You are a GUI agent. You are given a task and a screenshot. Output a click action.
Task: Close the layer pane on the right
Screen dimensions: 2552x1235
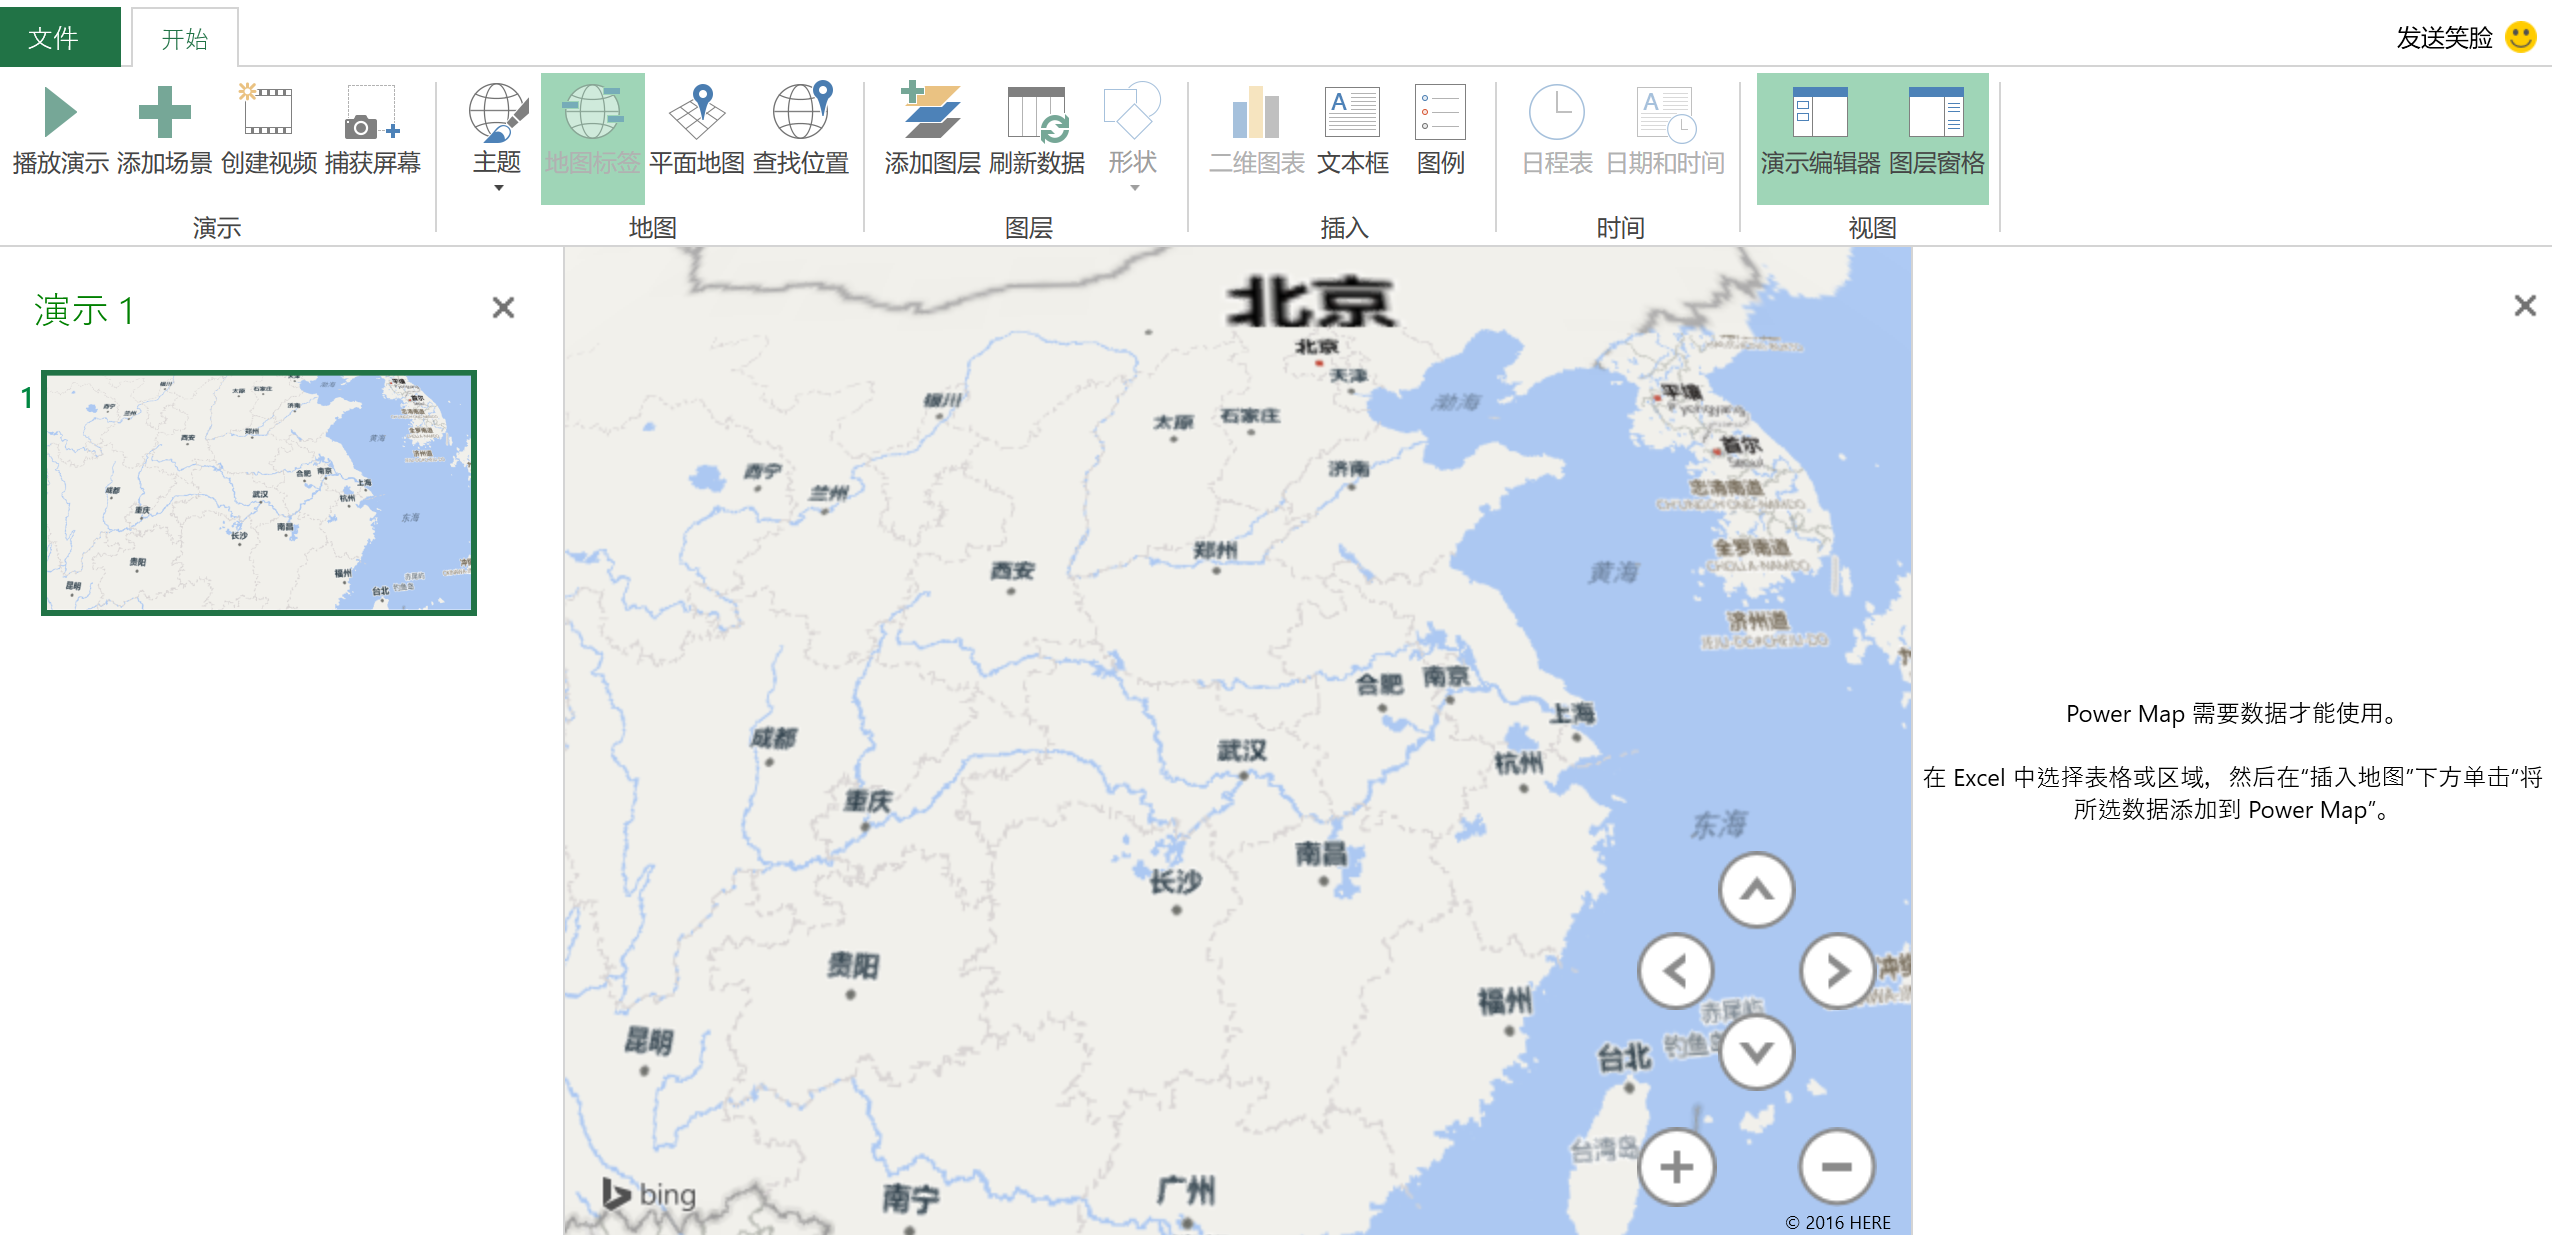click(x=2525, y=306)
